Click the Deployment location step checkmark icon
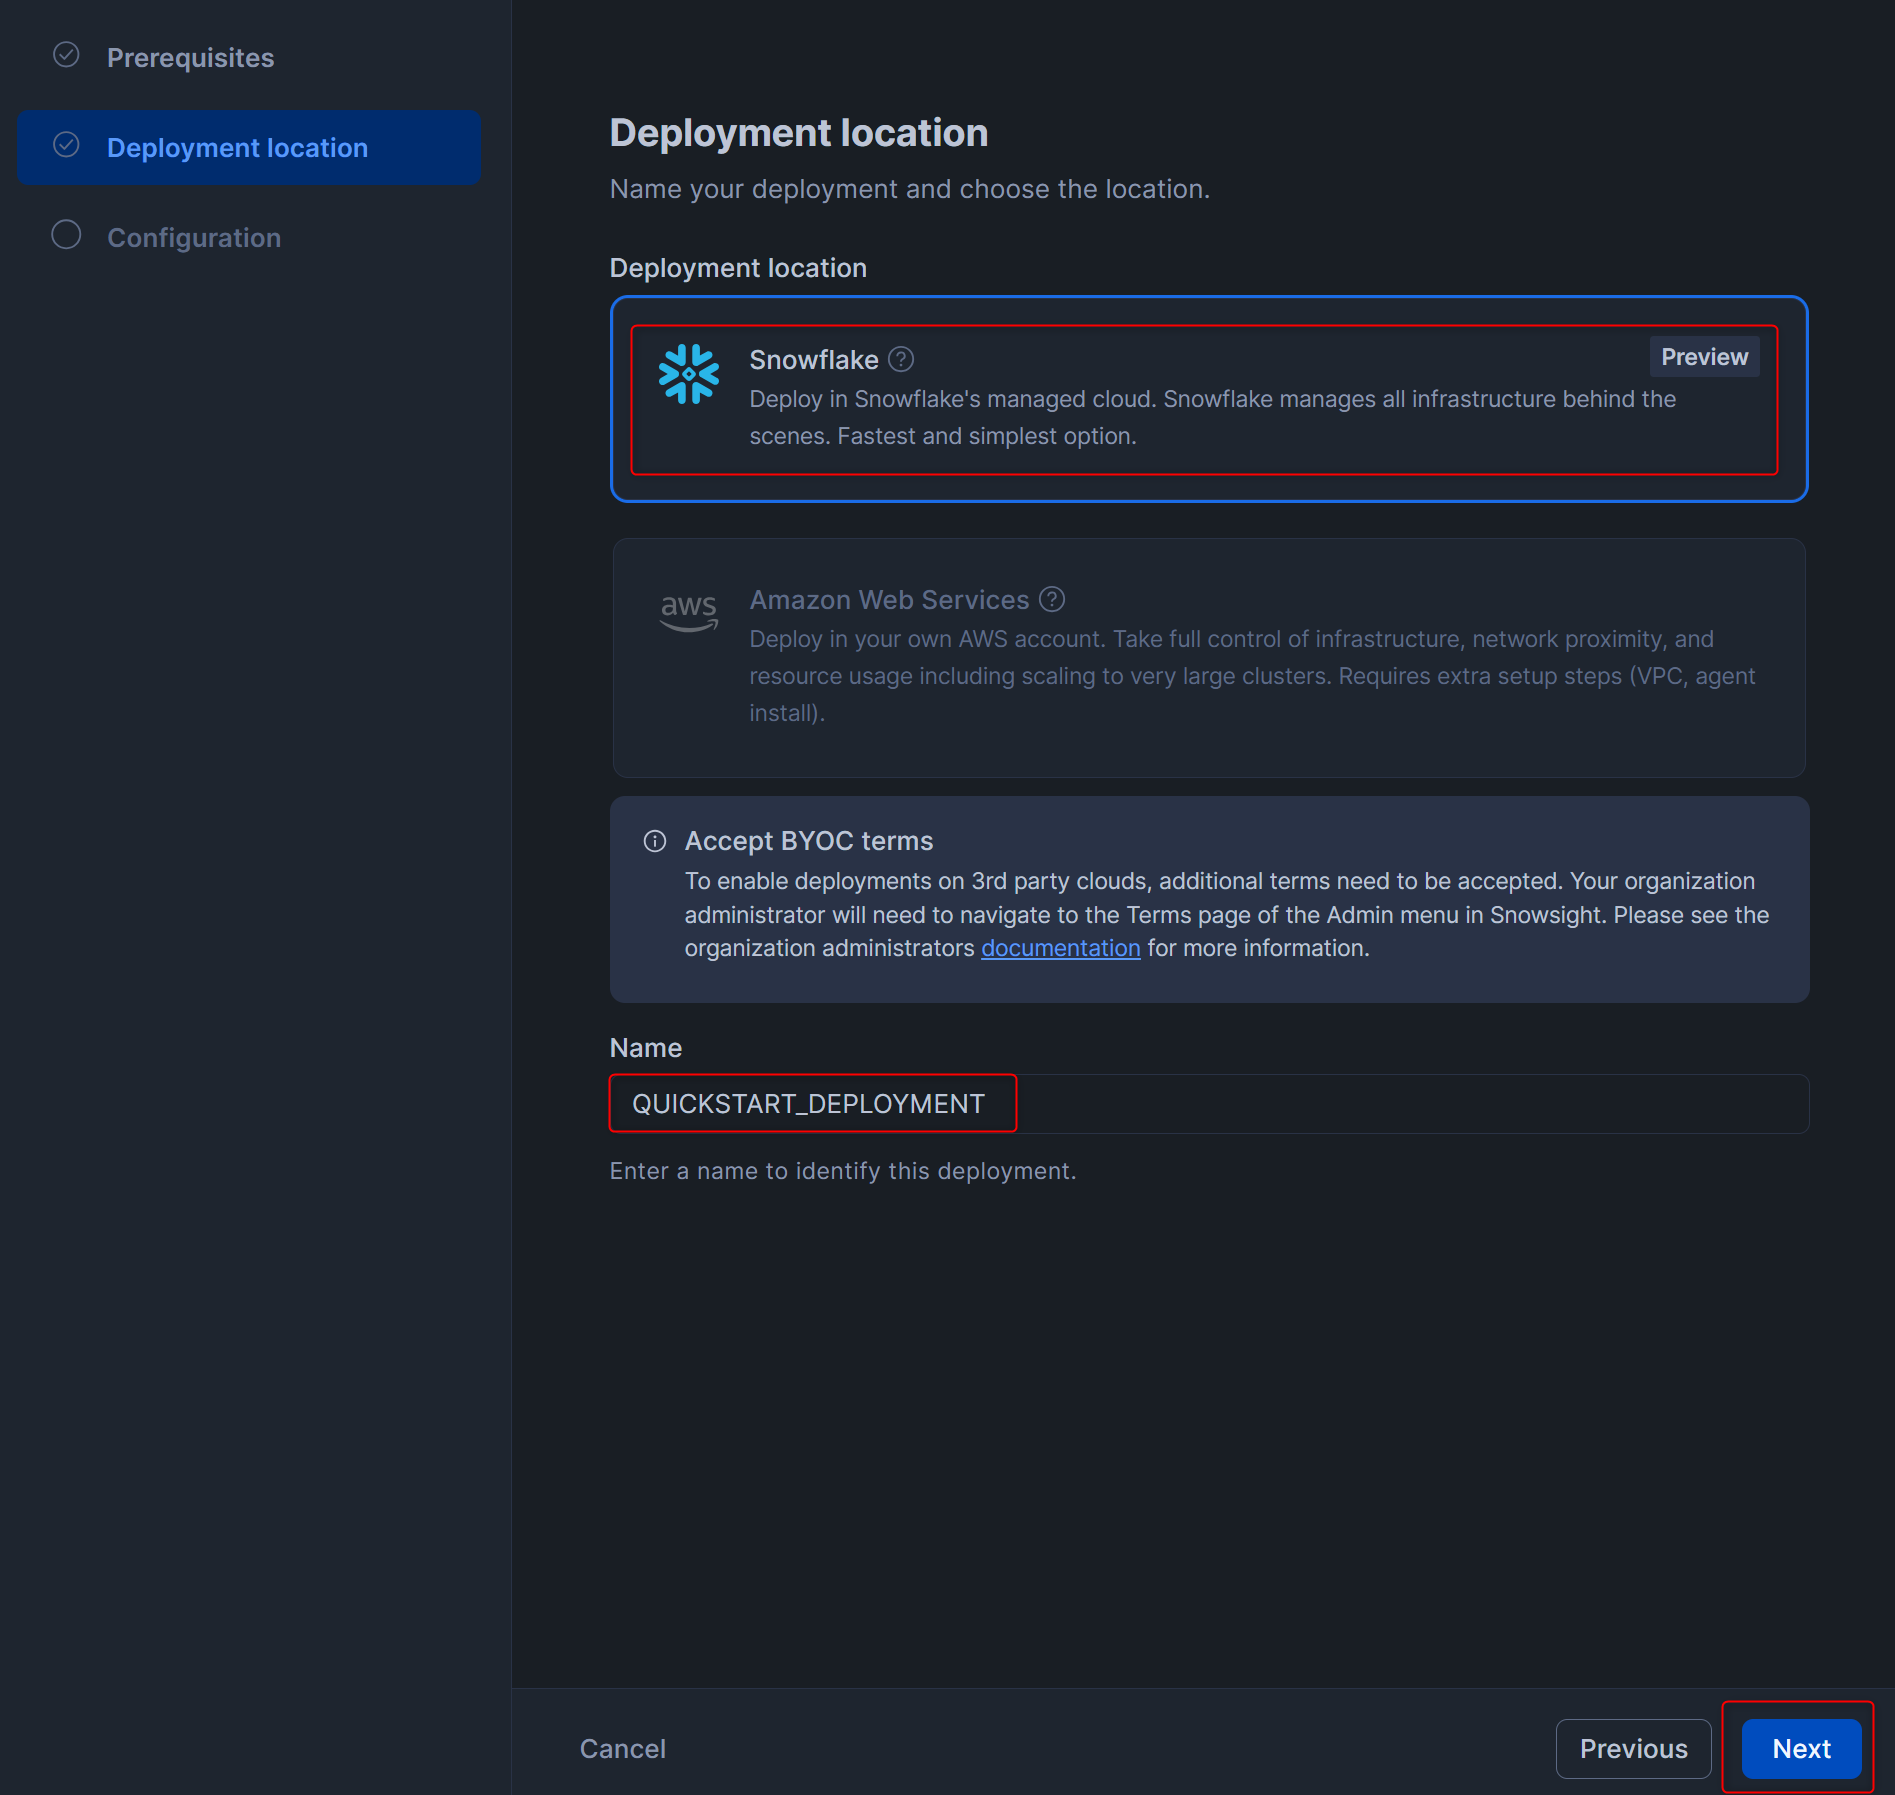1895x1795 pixels. tap(66, 146)
